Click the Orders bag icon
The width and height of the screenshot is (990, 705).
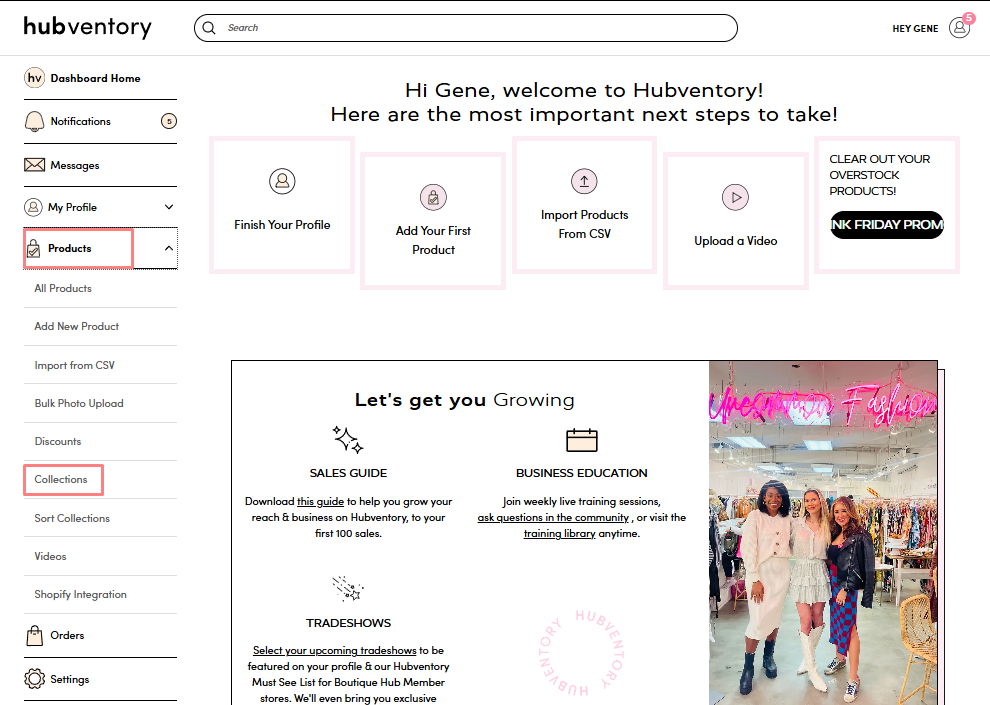click(34, 636)
